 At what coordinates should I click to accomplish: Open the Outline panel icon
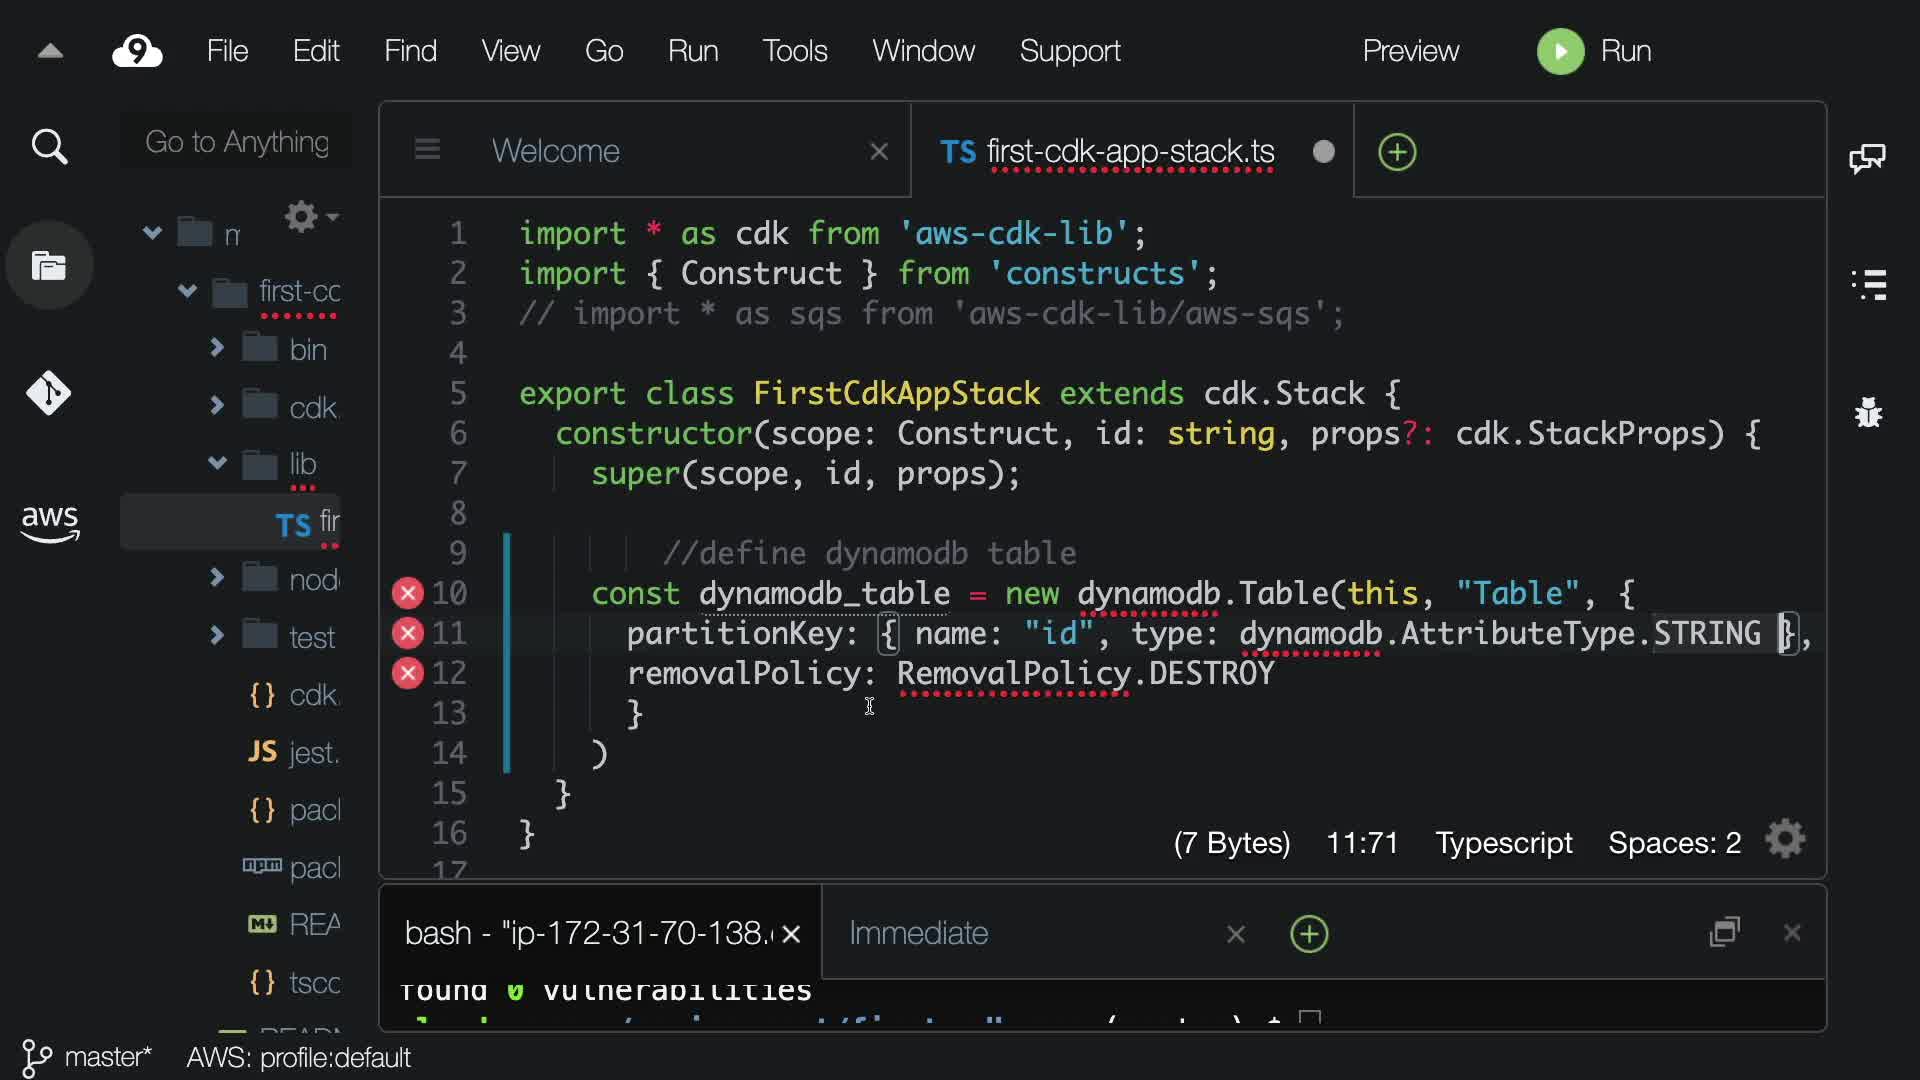[1868, 285]
